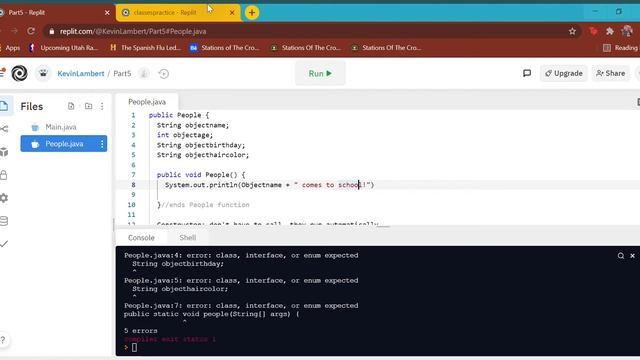Open The Spanish Flu Led... bookmark
Image resolution: width=640 pixels, height=360 pixels.
(x=145, y=48)
